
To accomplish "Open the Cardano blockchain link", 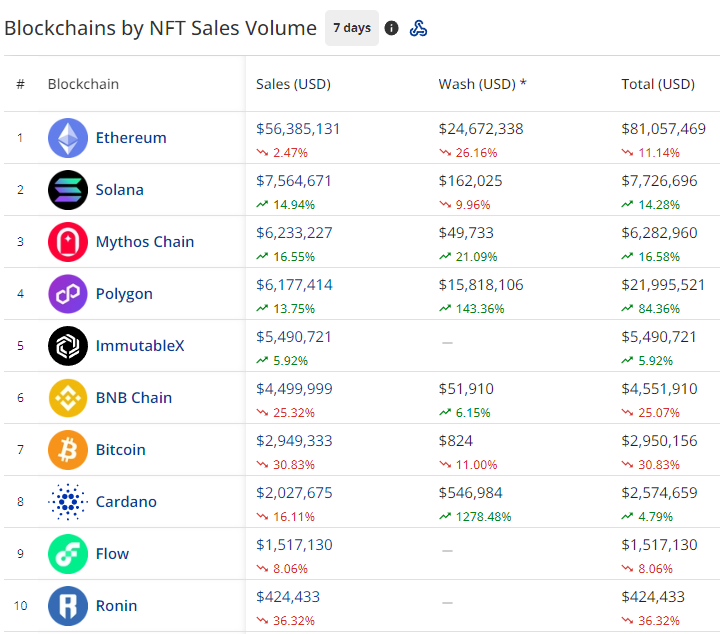I will tap(126, 502).
